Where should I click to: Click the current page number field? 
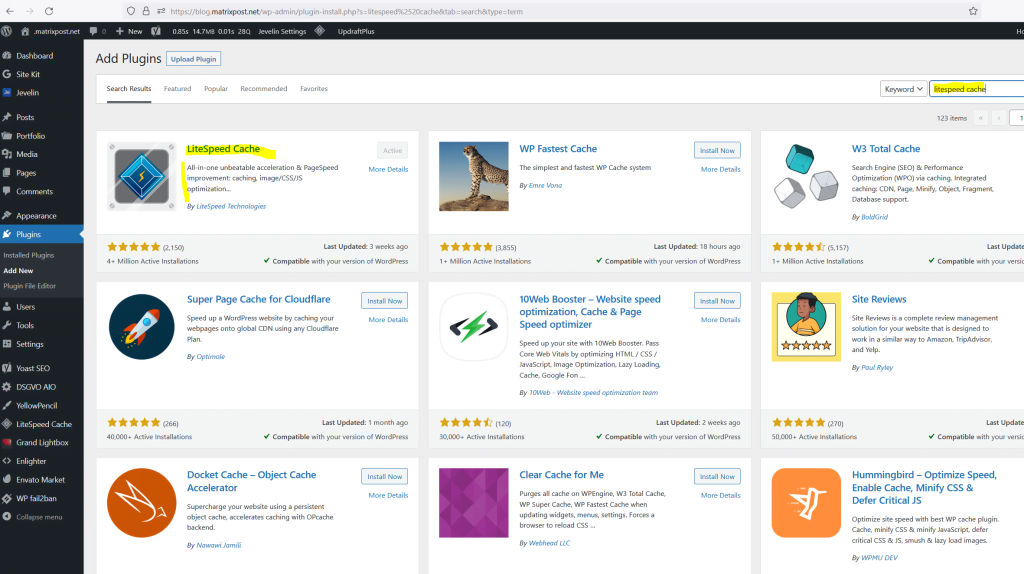(x=1017, y=118)
